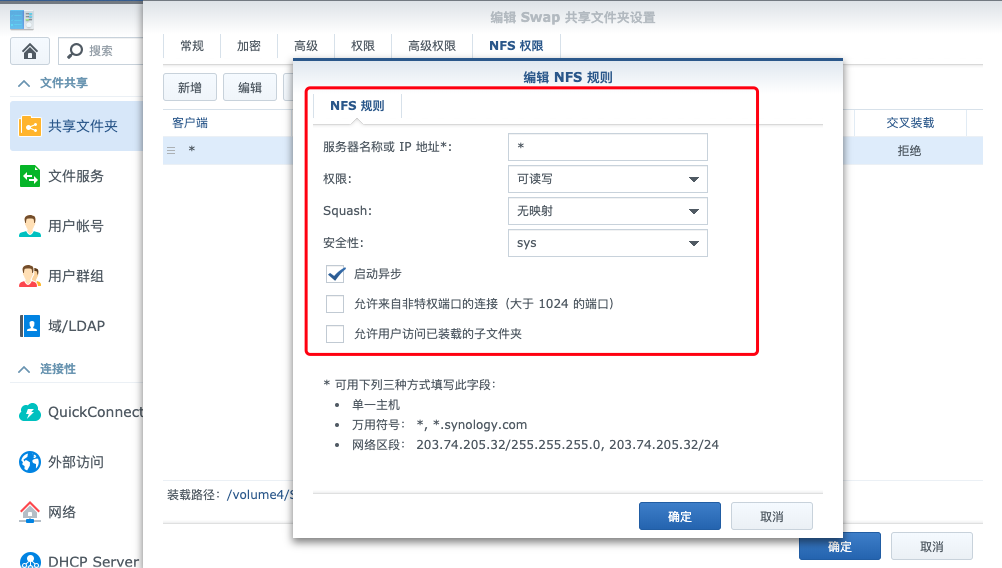The image size is (1002, 568).
Task: Click the 新增 button
Action: tap(190, 88)
